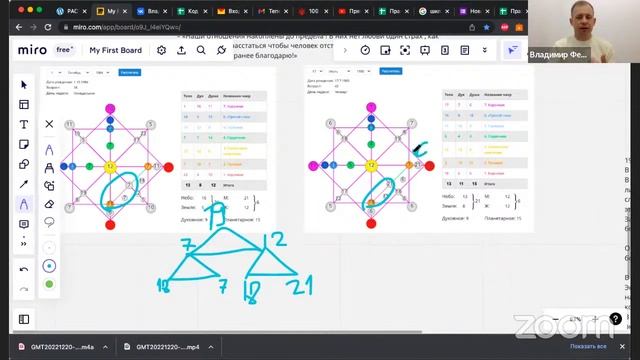Choose the Sticky note tool
Image resolution: width=640 pixels, height=360 pixels.
[24, 144]
